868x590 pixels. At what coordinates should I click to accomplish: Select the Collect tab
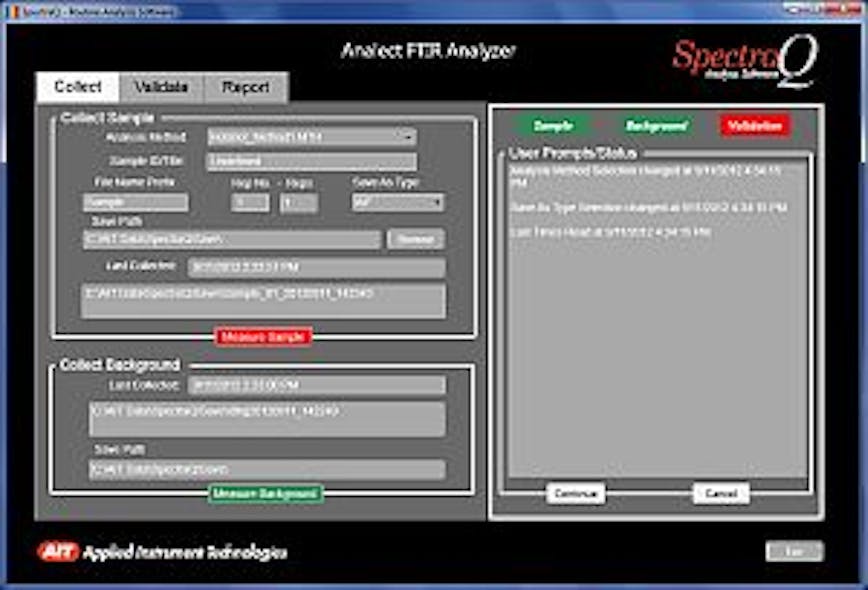[x=80, y=86]
